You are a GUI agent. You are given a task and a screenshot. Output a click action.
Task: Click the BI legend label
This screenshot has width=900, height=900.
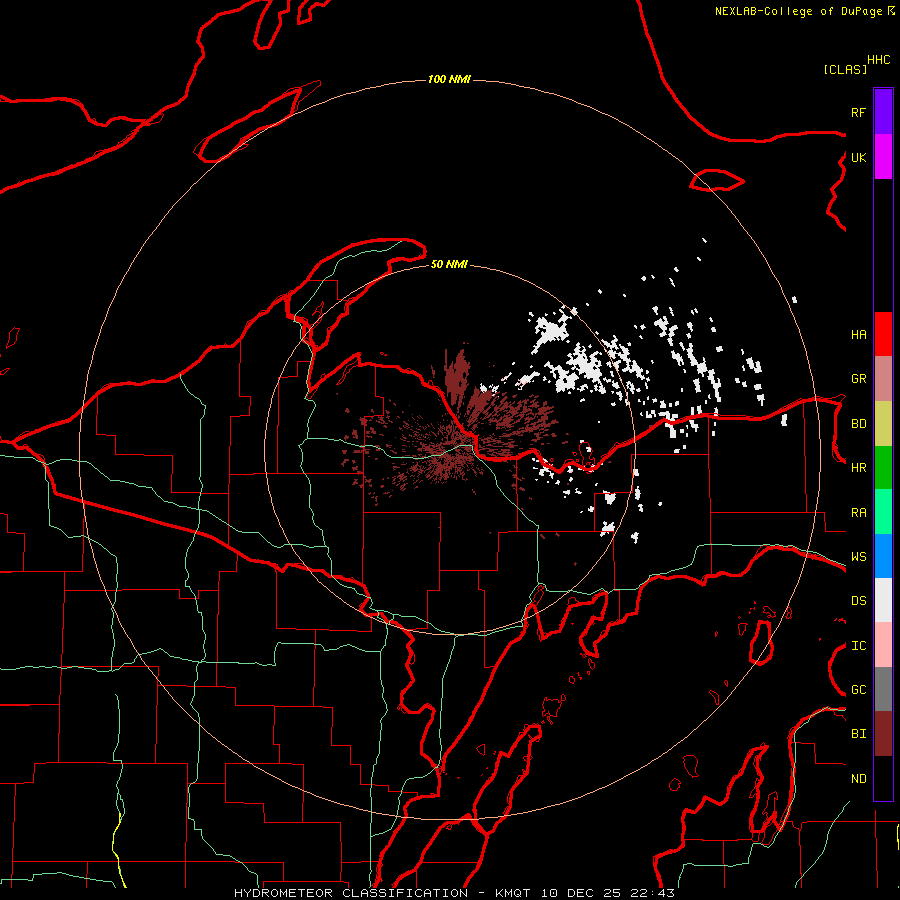click(x=858, y=734)
